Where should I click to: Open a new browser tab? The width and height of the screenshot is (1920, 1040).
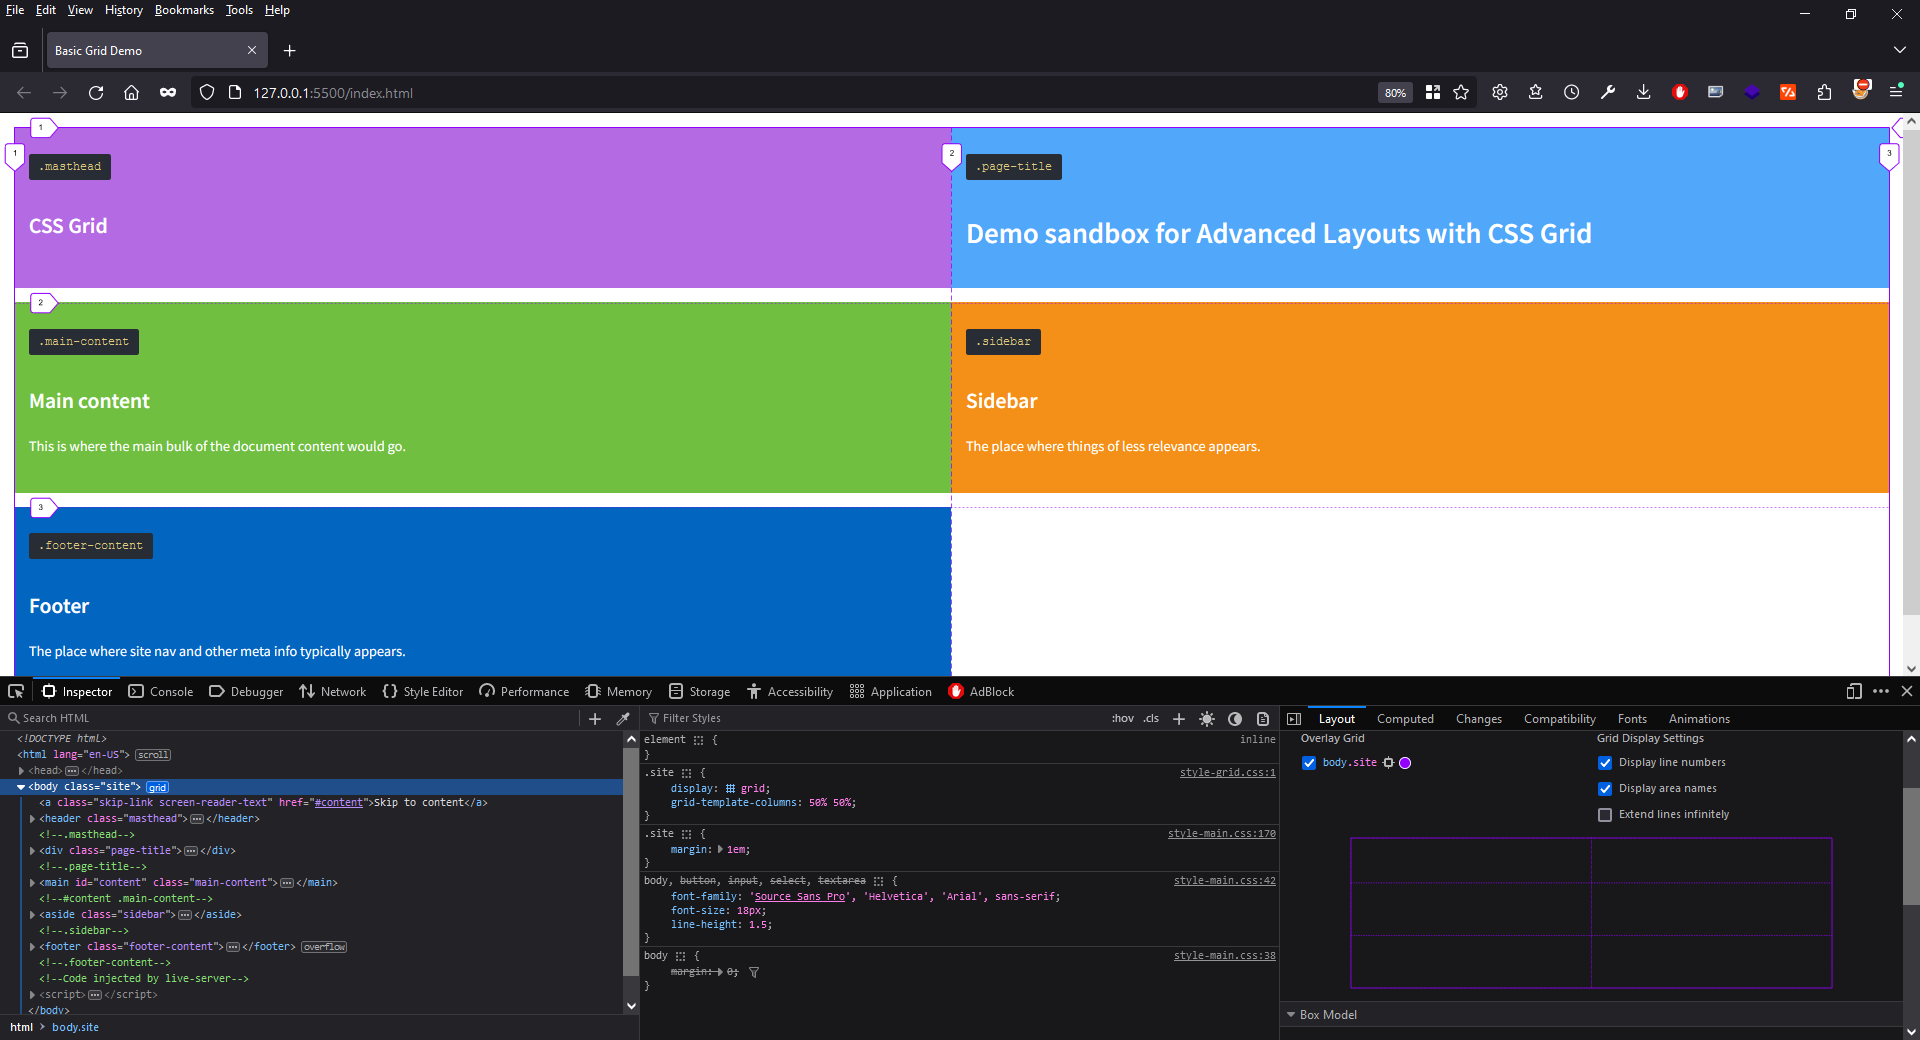(289, 50)
